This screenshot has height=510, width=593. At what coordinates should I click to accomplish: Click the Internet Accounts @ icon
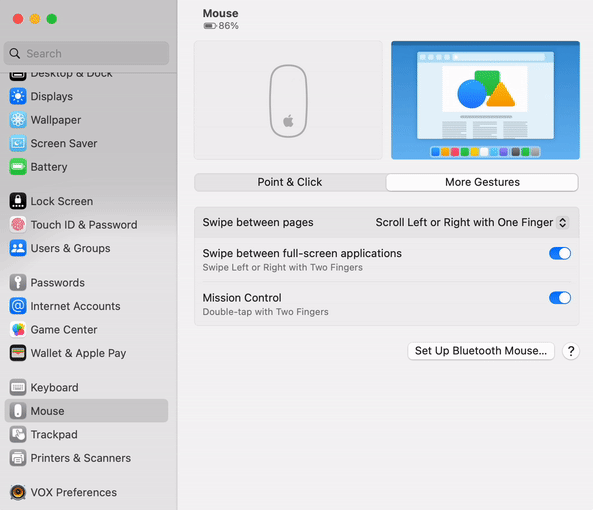click(18, 306)
